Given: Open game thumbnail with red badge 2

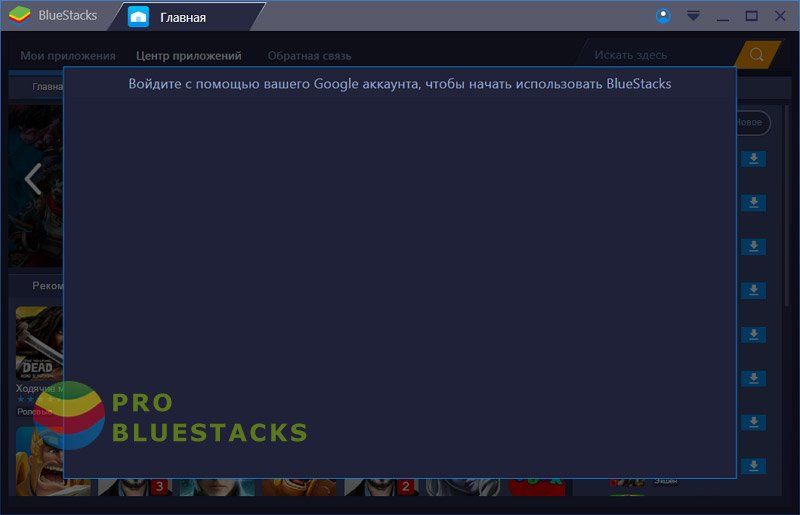Looking at the screenshot, I should (380, 487).
